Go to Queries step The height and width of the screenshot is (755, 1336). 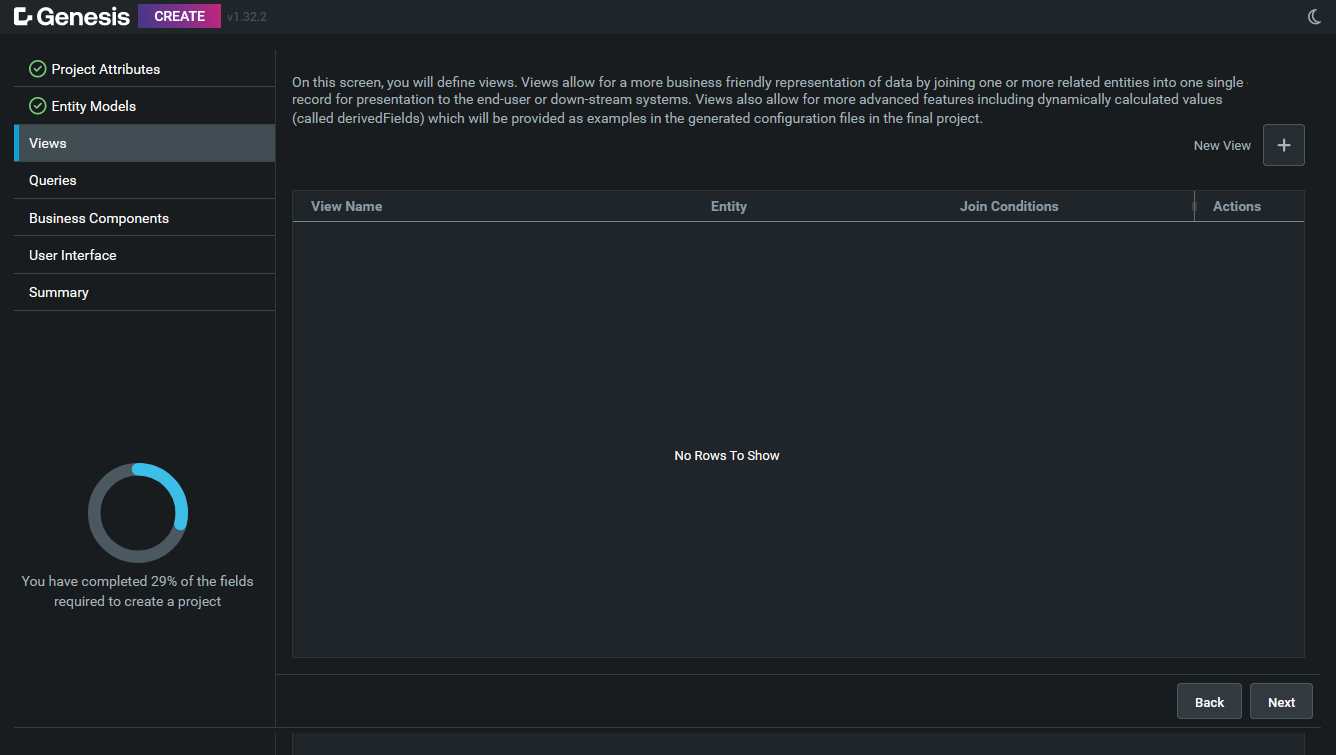pyautogui.click(x=144, y=180)
